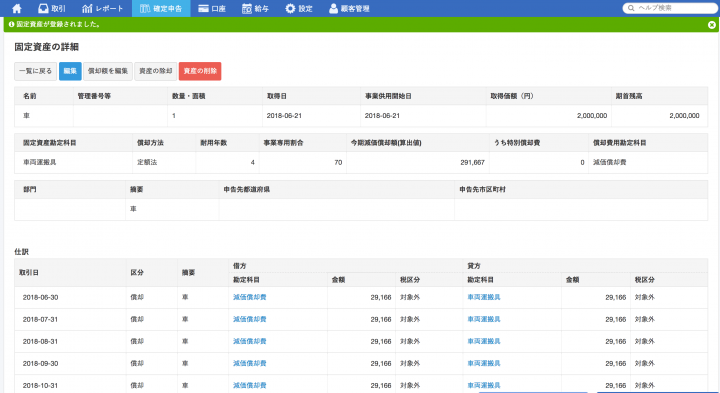Click the 仕訳 section heading
The height and width of the screenshot is (393, 720).
click(22, 252)
